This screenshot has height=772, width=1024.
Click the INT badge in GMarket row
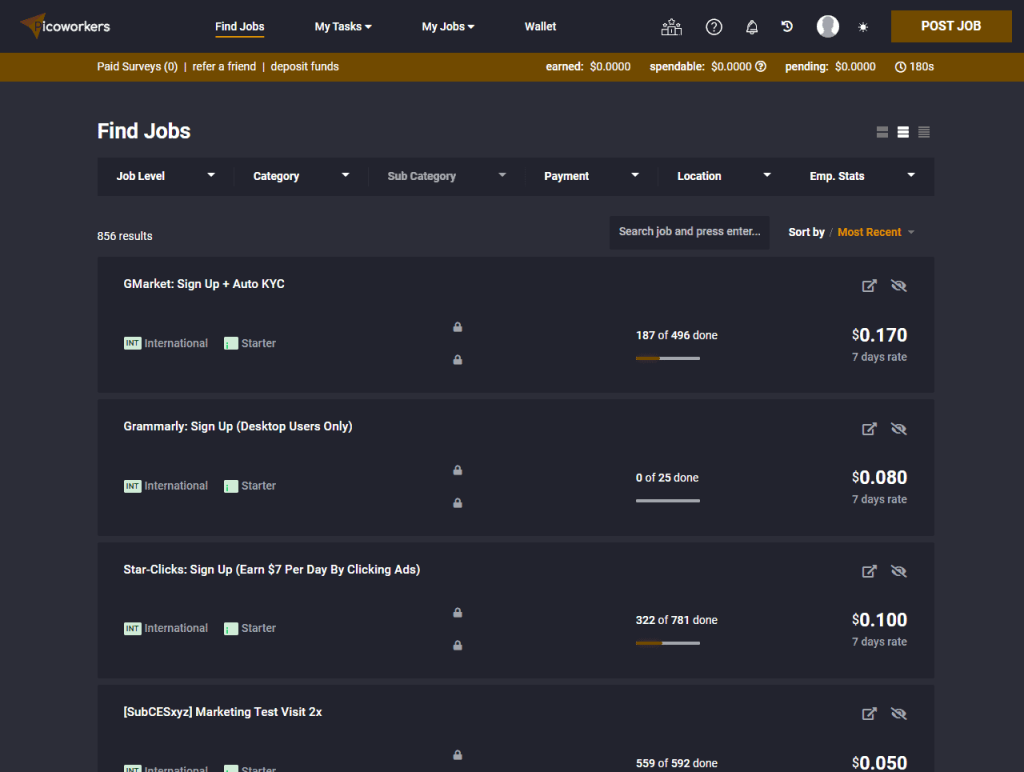[x=133, y=343]
